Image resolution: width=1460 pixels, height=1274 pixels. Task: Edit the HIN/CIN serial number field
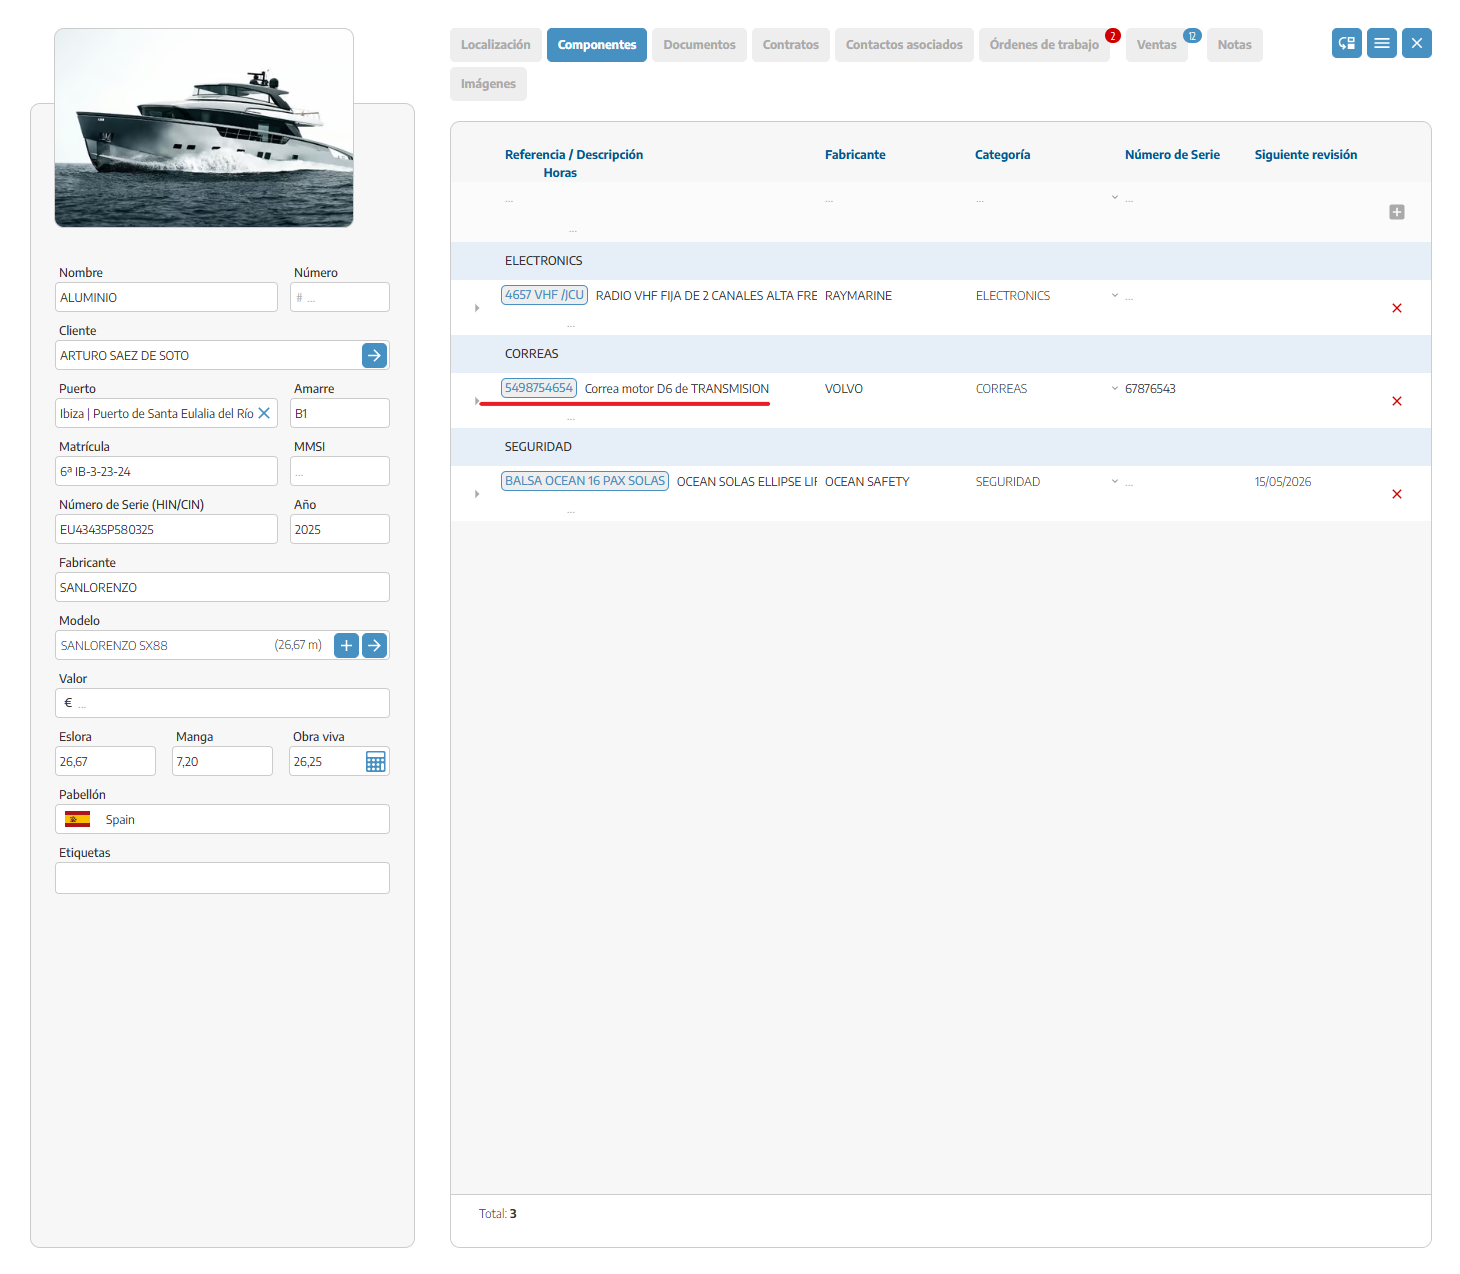tap(166, 529)
